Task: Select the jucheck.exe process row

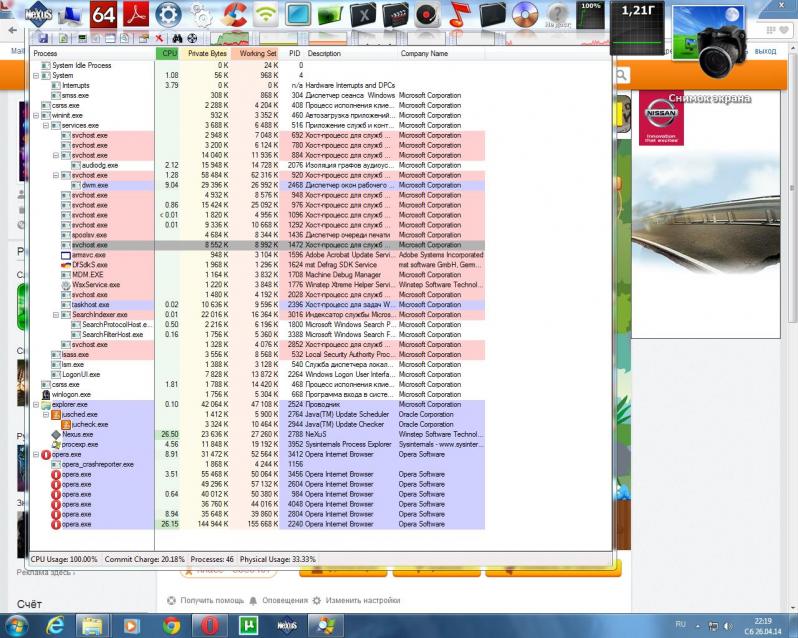Action: pos(257,424)
